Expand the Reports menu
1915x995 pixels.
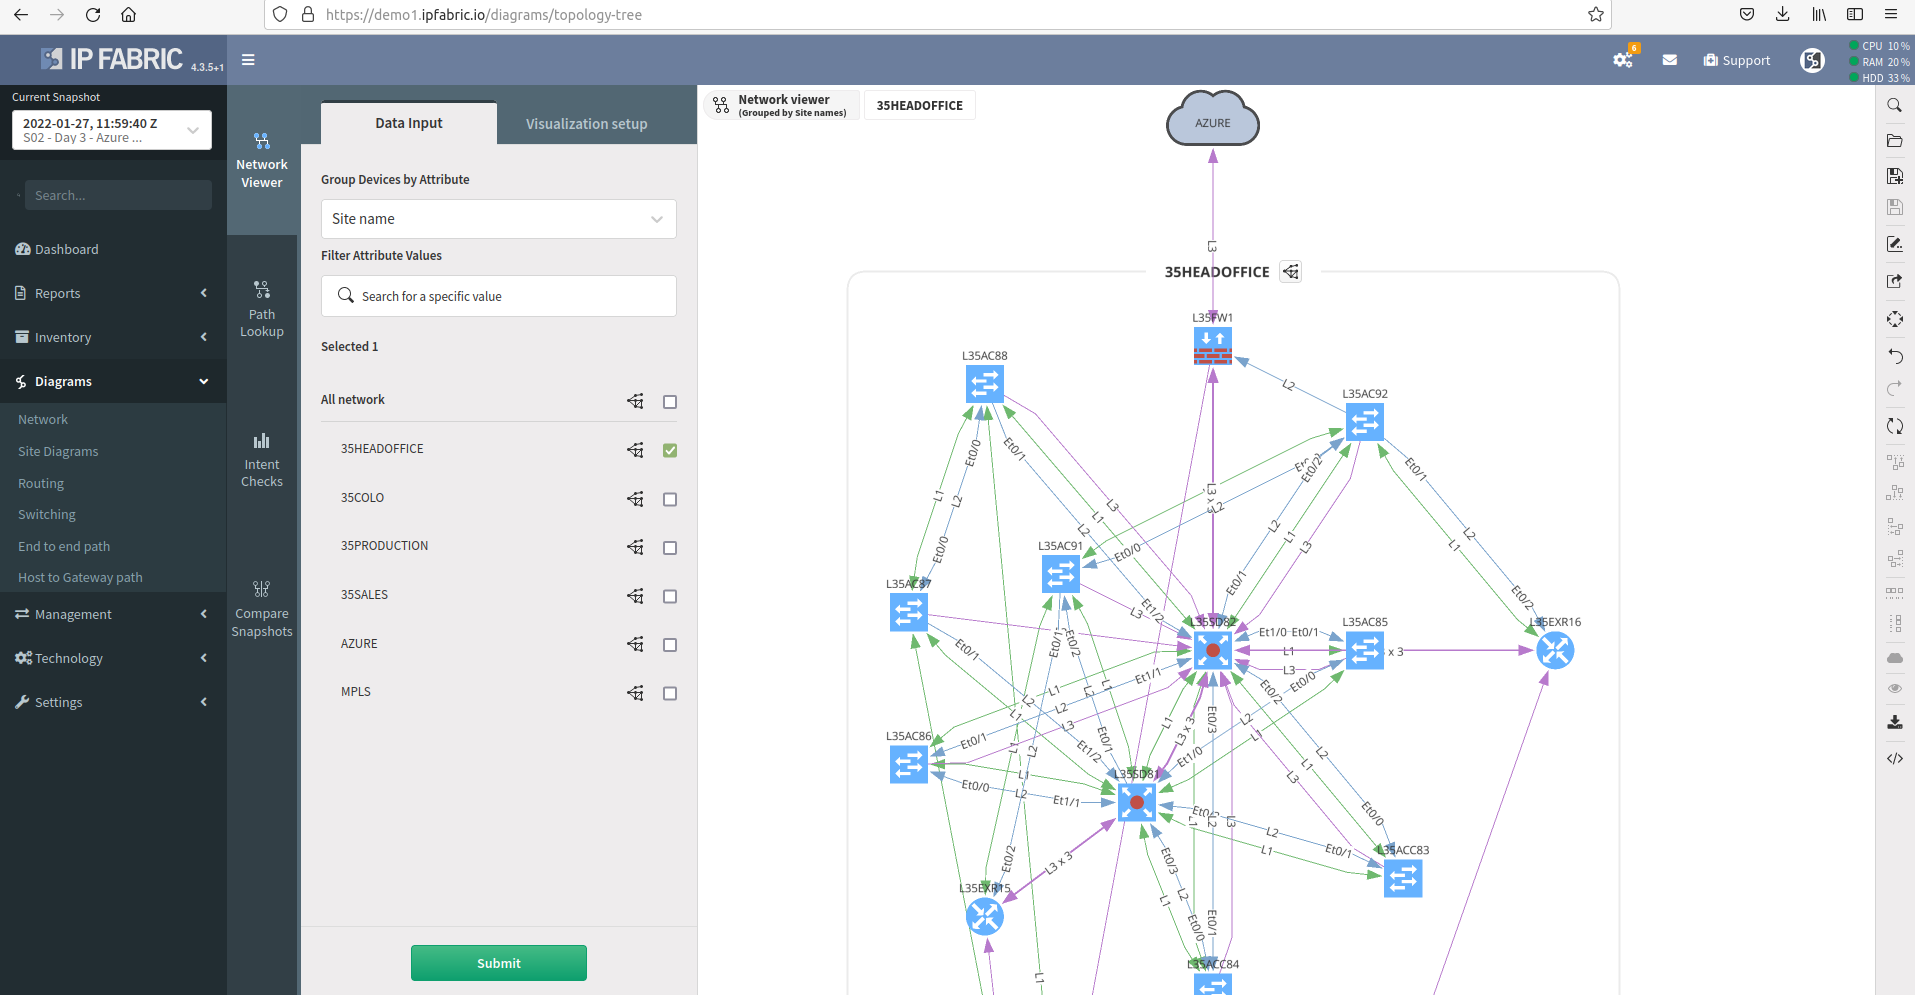tap(113, 293)
